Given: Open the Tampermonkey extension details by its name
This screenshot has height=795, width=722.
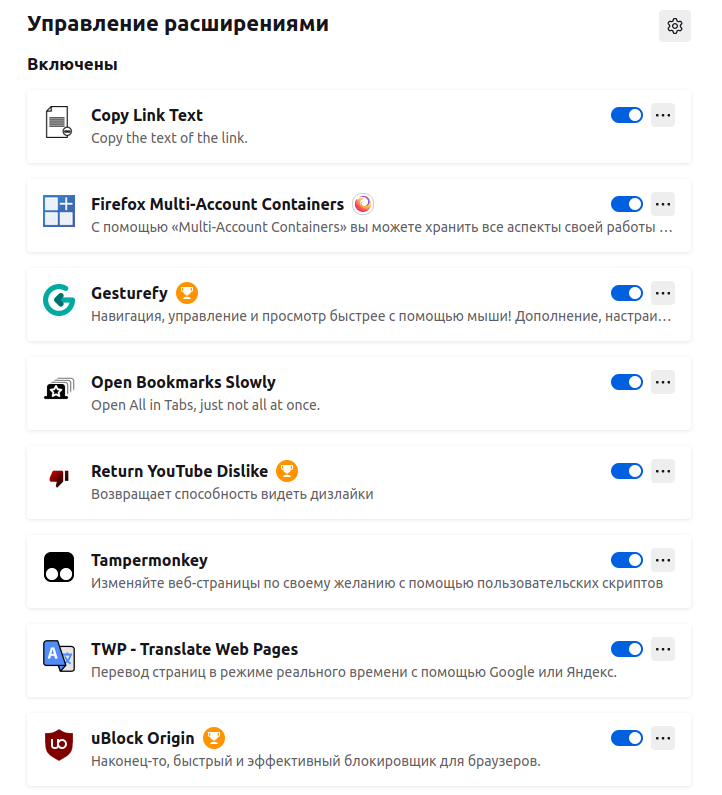Looking at the screenshot, I should [150, 560].
